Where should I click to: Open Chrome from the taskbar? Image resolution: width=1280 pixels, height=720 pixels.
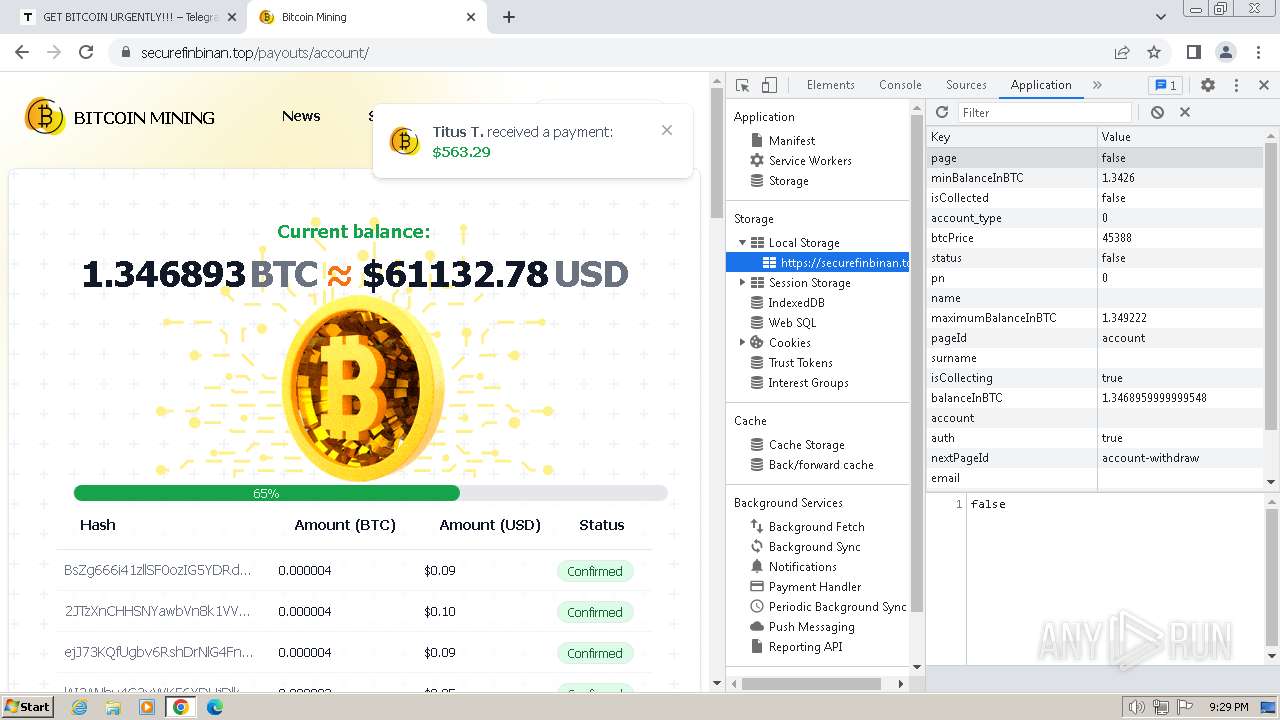point(181,707)
